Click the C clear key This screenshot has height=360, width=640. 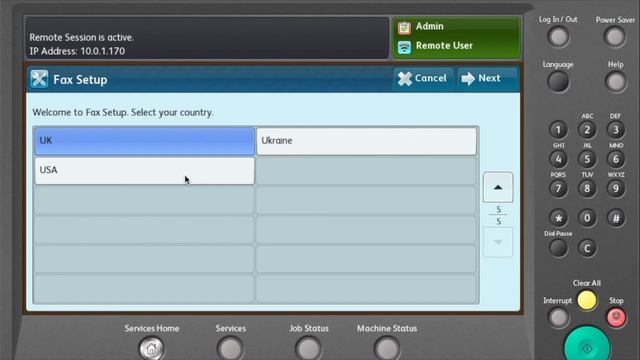pos(587,248)
